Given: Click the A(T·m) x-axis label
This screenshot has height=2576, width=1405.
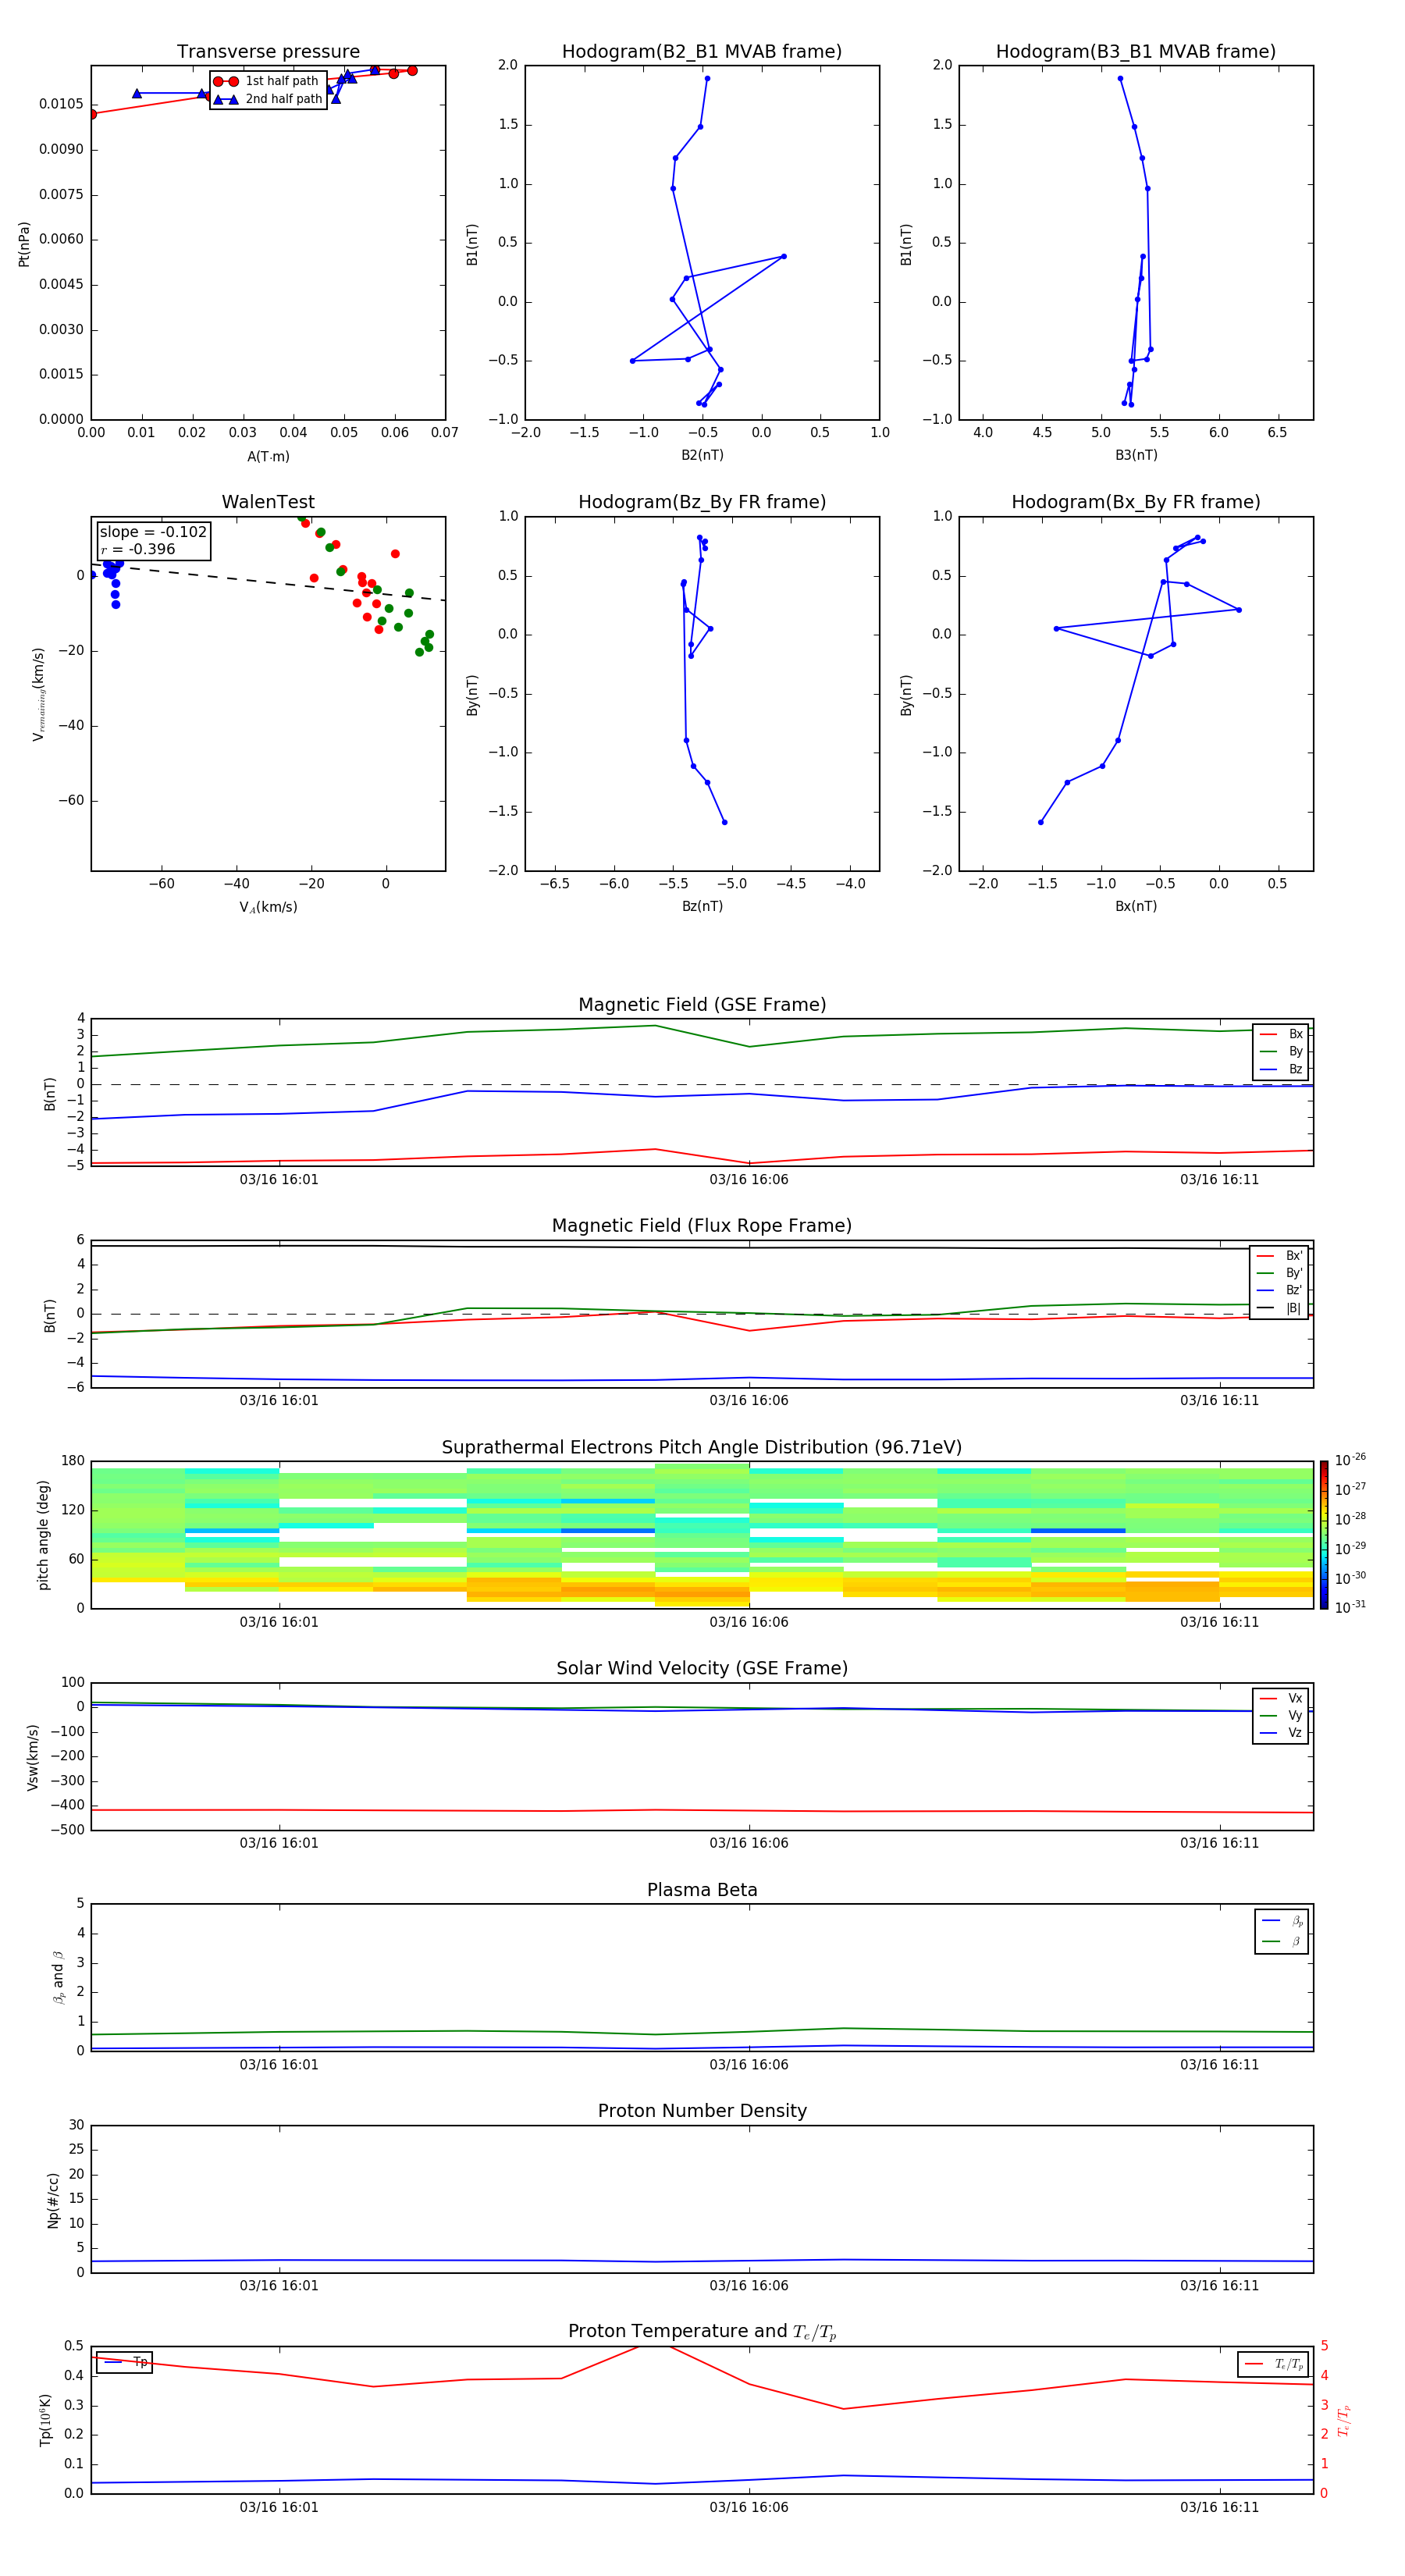Looking at the screenshot, I should tap(268, 457).
